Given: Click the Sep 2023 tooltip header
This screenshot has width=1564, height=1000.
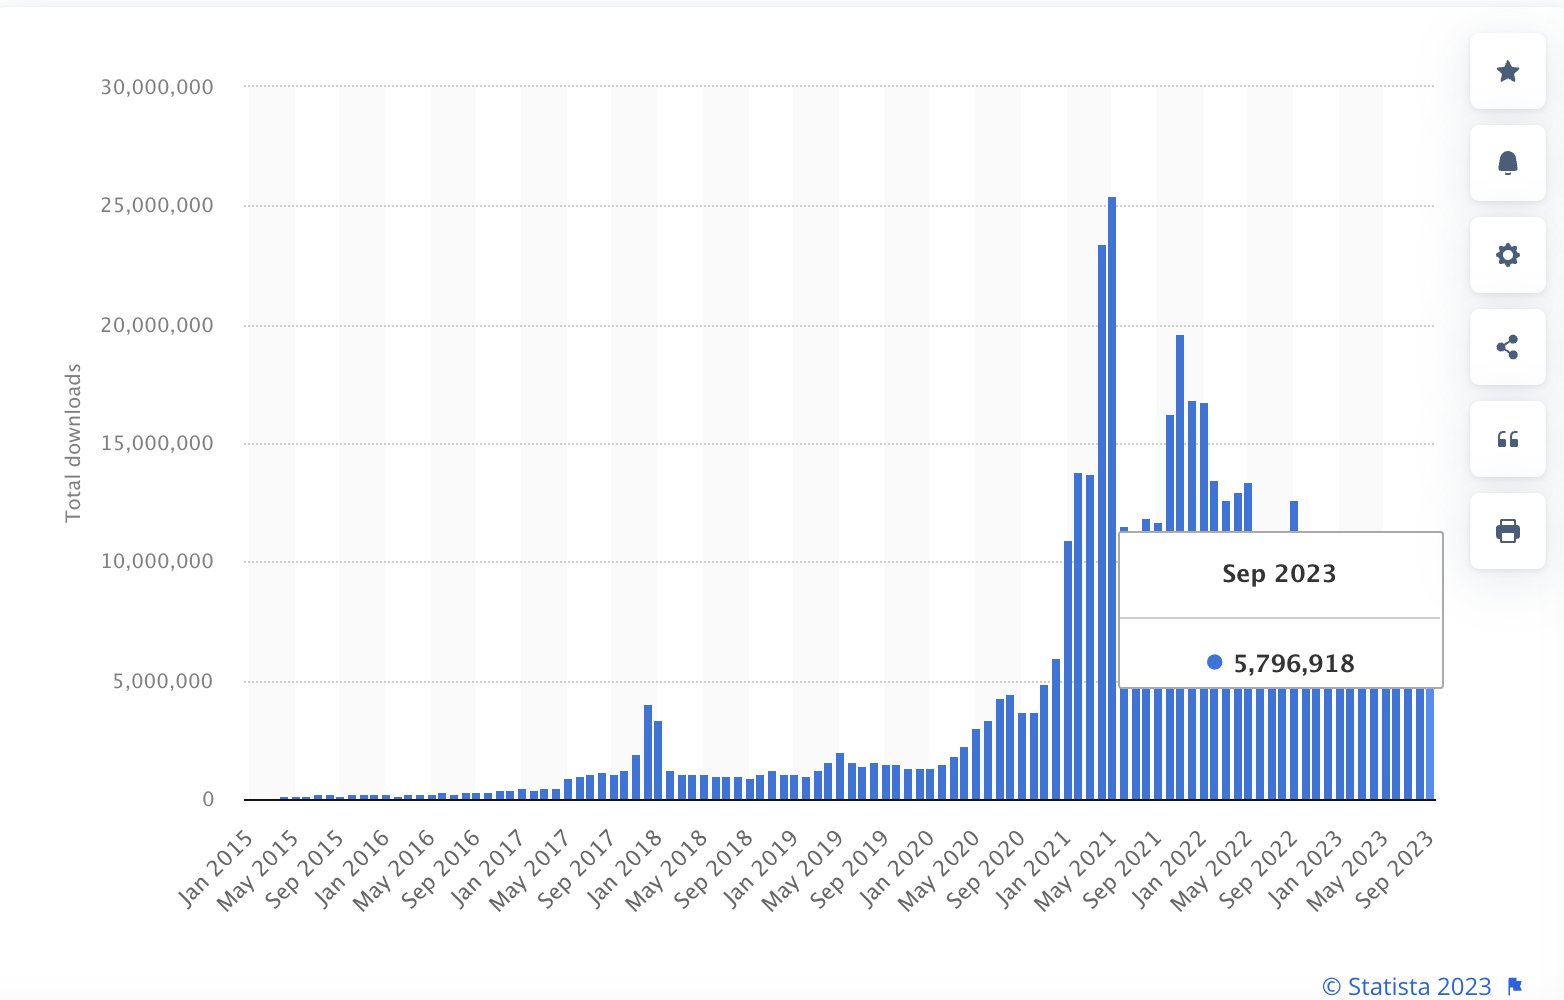Looking at the screenshot, I should [x=1279, y=573].
